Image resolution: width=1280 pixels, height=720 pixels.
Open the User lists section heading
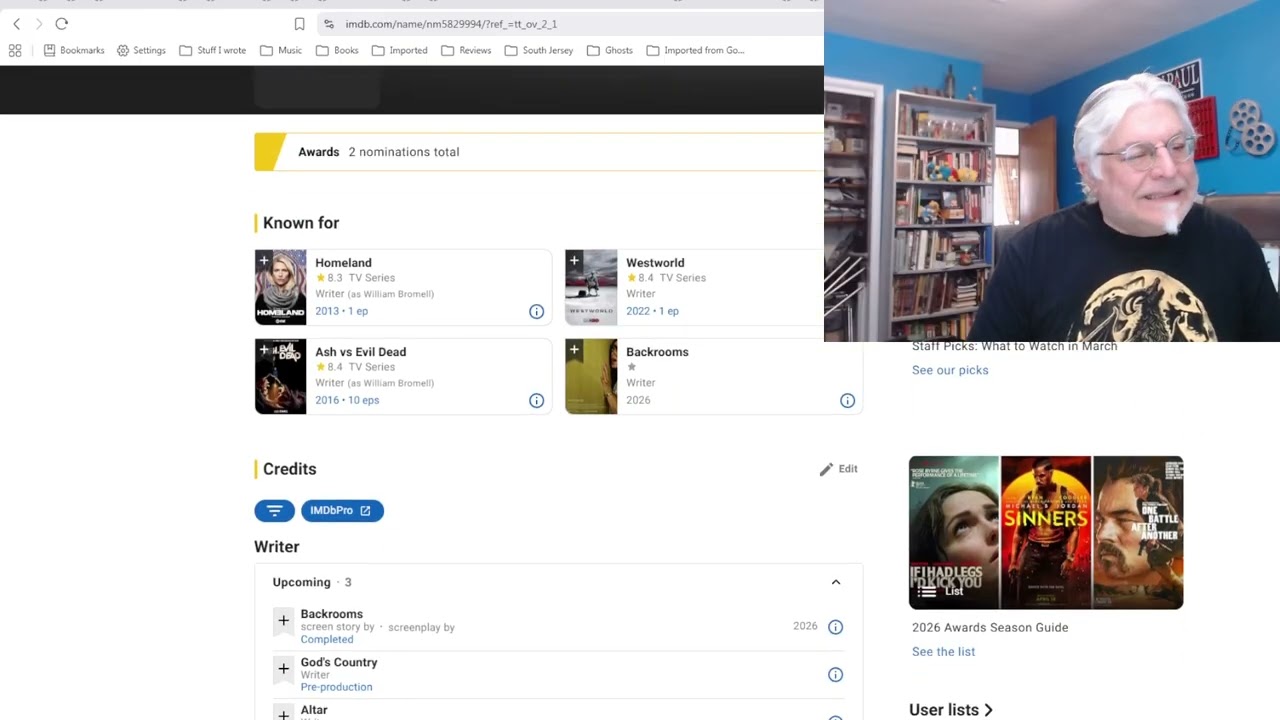[x=951, y=710]
